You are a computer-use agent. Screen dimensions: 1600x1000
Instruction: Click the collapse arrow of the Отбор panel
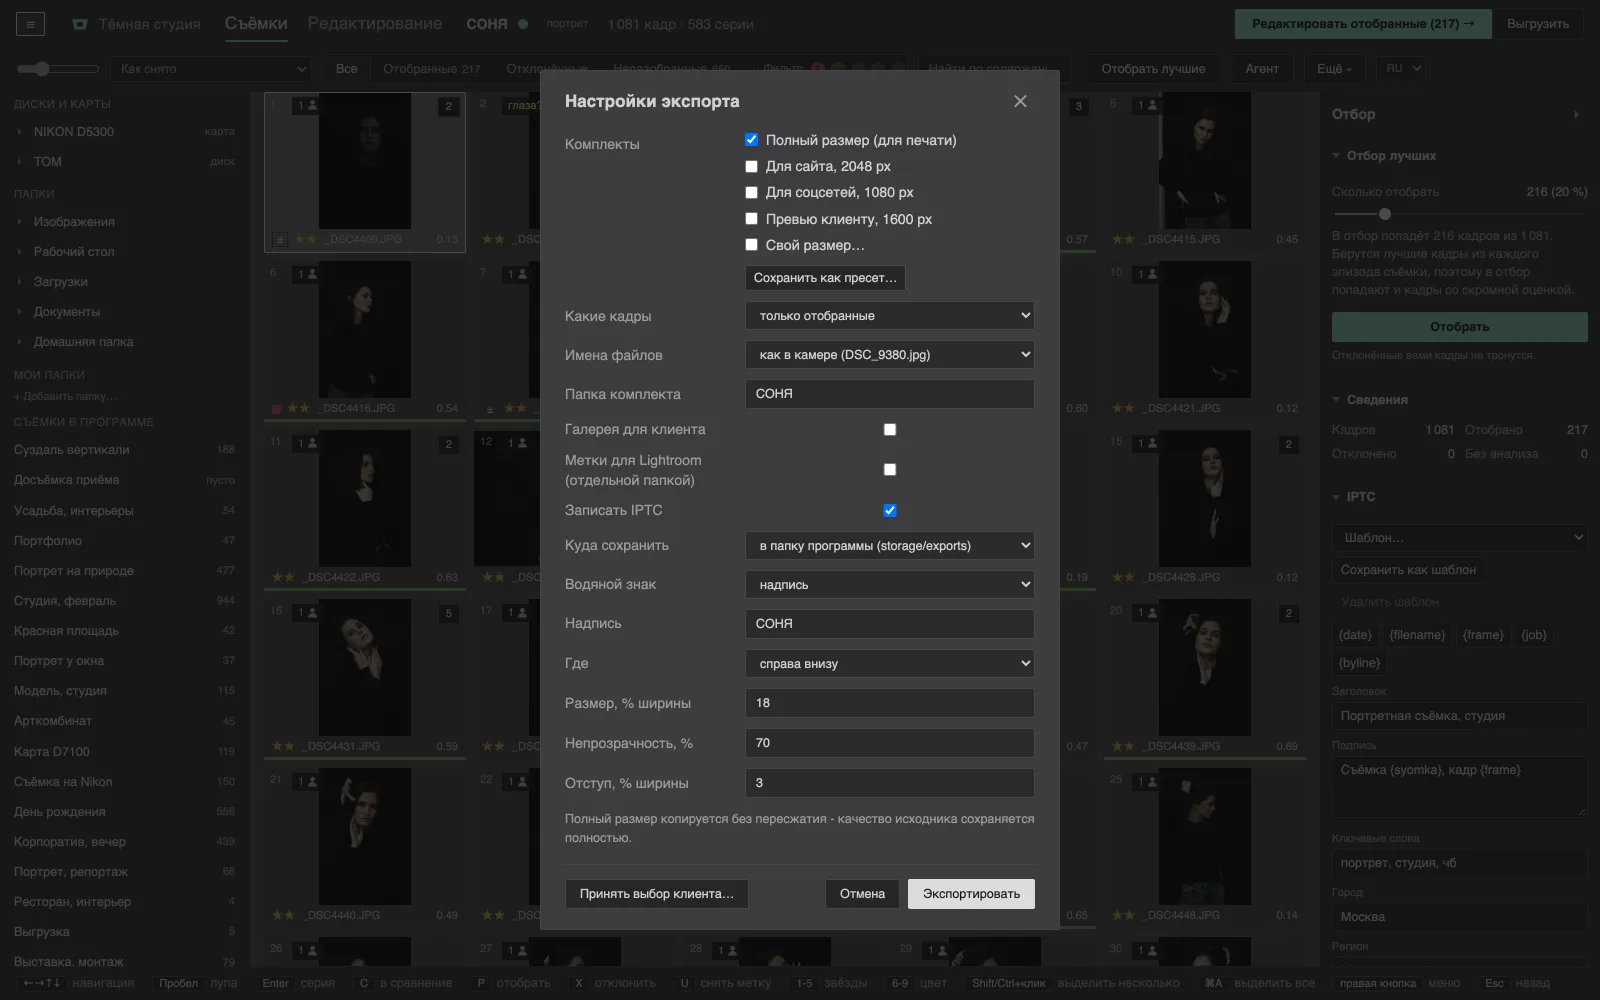click(x=1576, y=114)
